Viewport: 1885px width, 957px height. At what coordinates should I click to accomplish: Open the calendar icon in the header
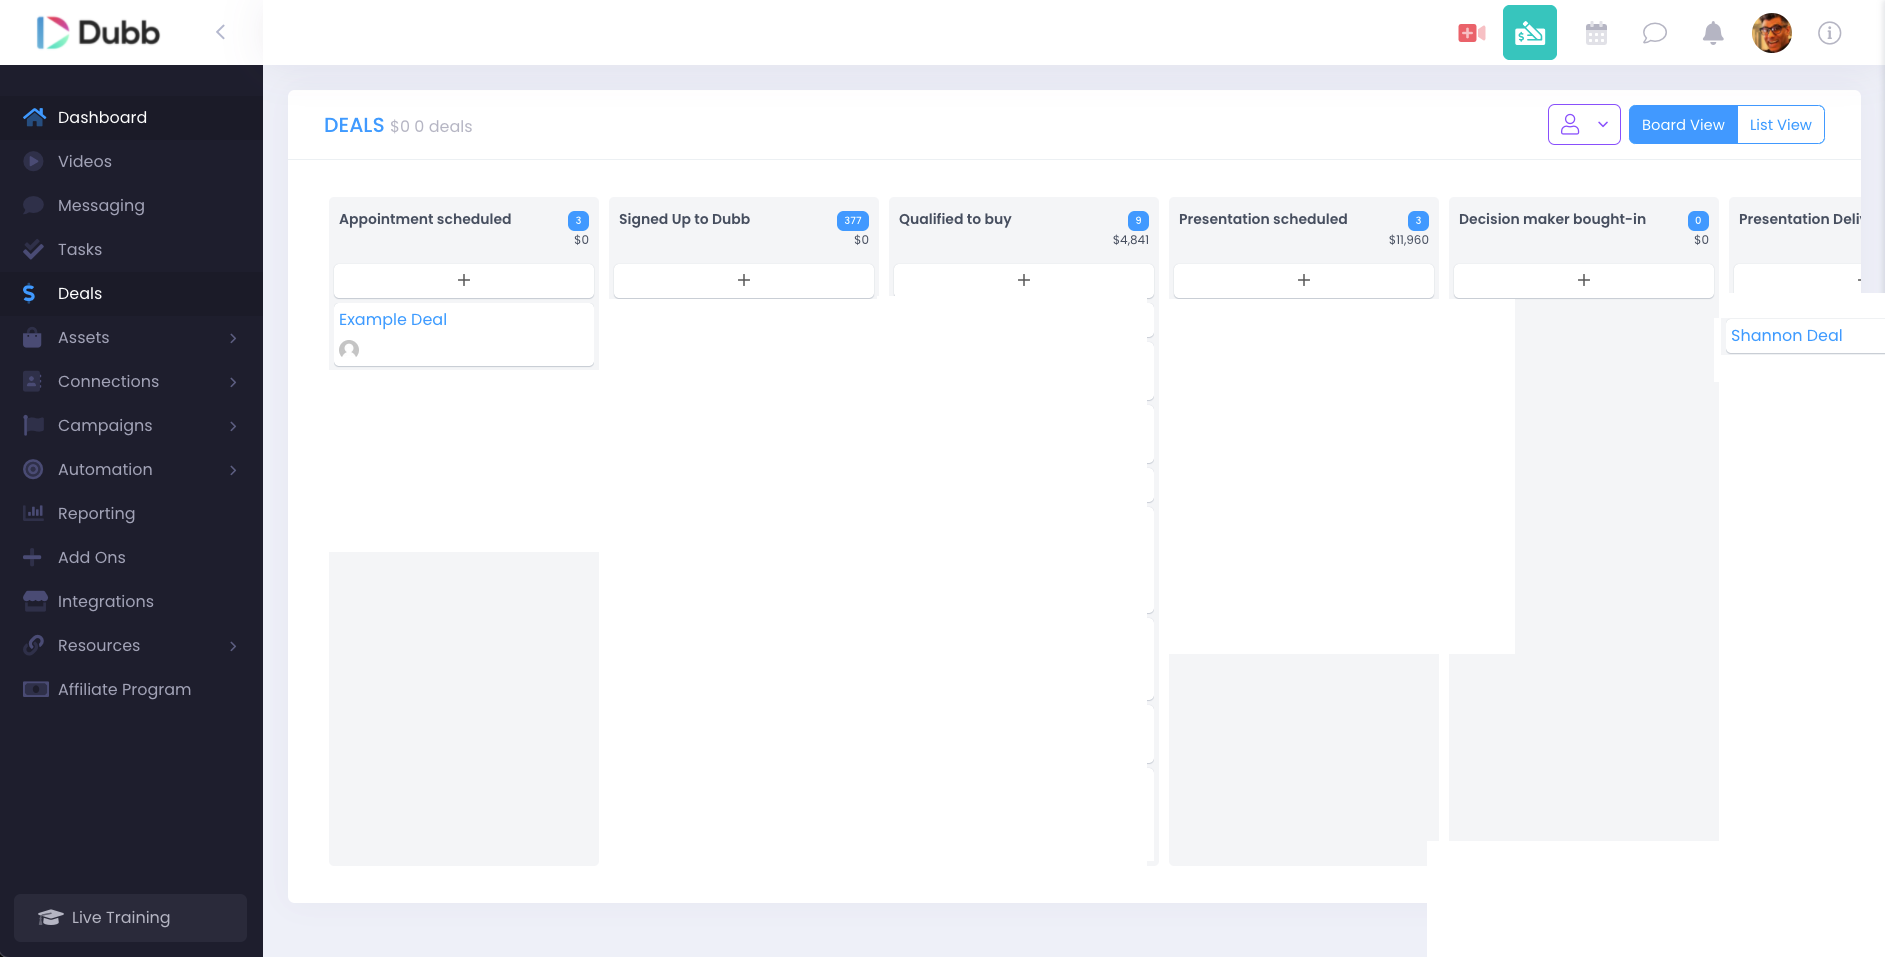pyautogui.click(x=1595, y=32)
